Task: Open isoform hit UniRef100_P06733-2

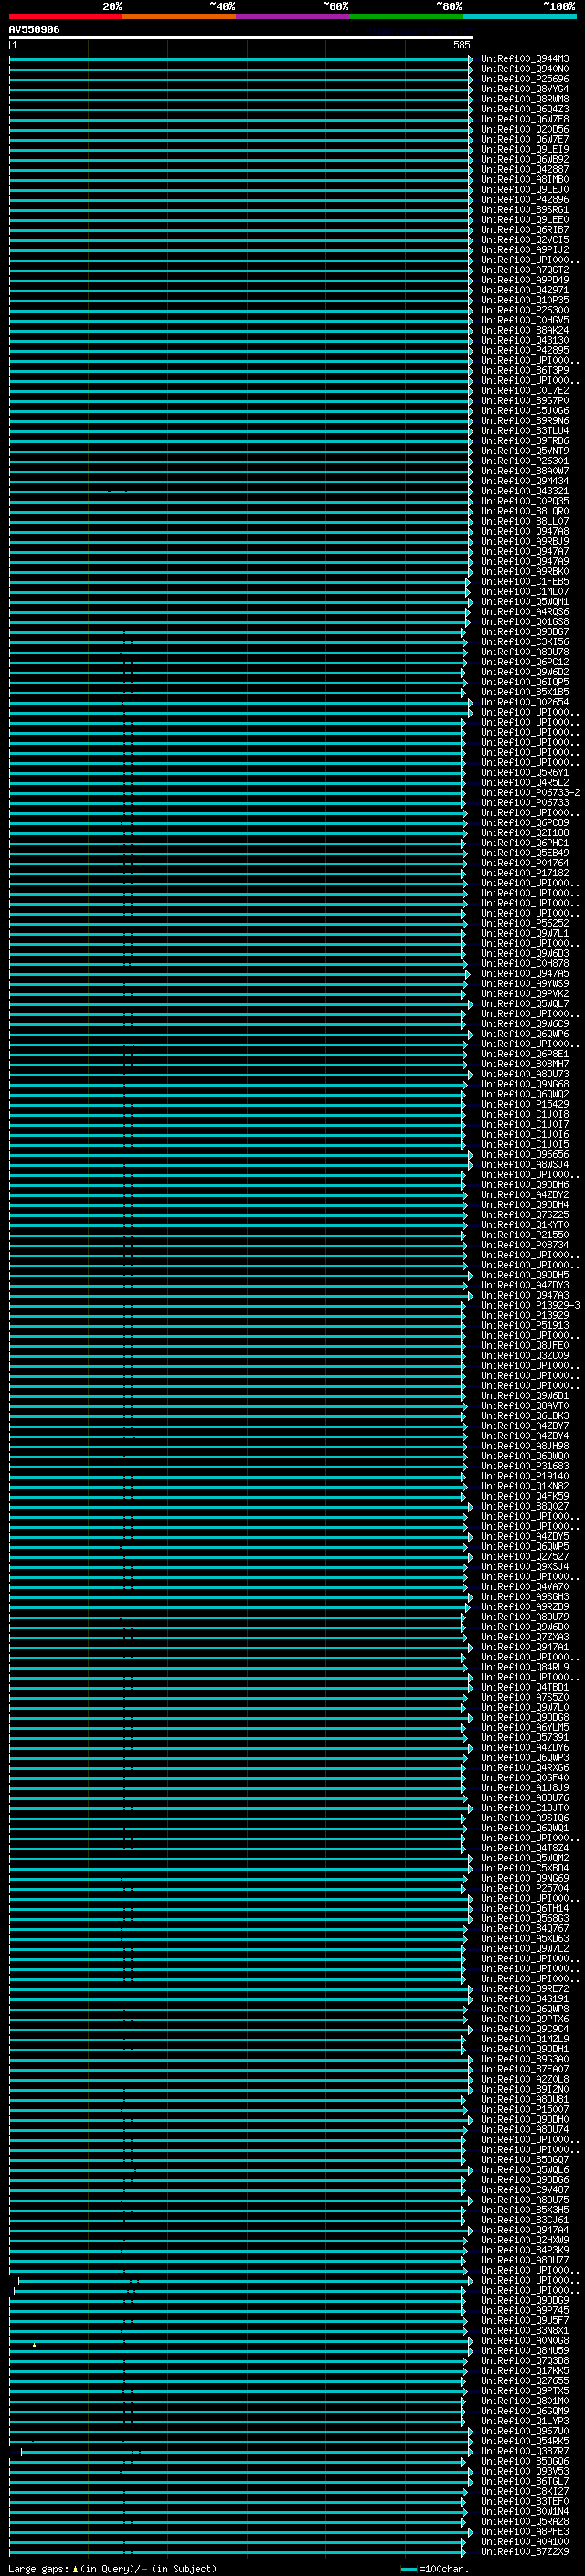Action: (x=530, y=793)
